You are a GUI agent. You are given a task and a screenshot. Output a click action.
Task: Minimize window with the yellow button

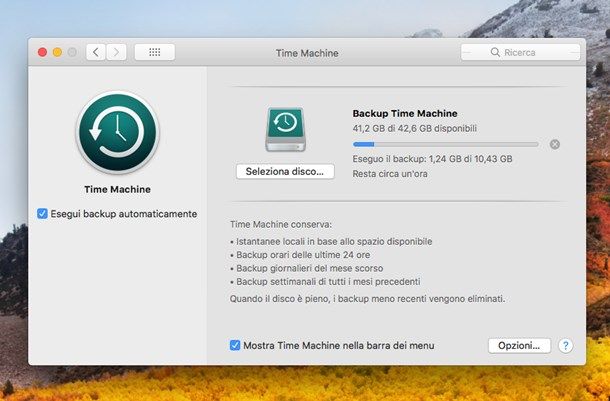coord(57,52)
